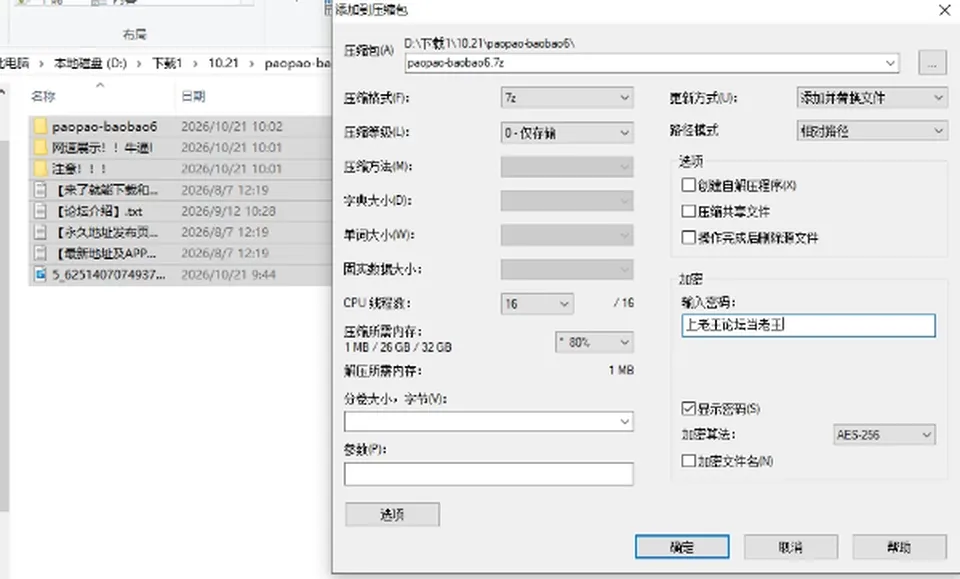The image size is (960, 579).
Task: Open the 压缩等级 dropdown showing 0 - 仅存储
Action: pos(567,133)
